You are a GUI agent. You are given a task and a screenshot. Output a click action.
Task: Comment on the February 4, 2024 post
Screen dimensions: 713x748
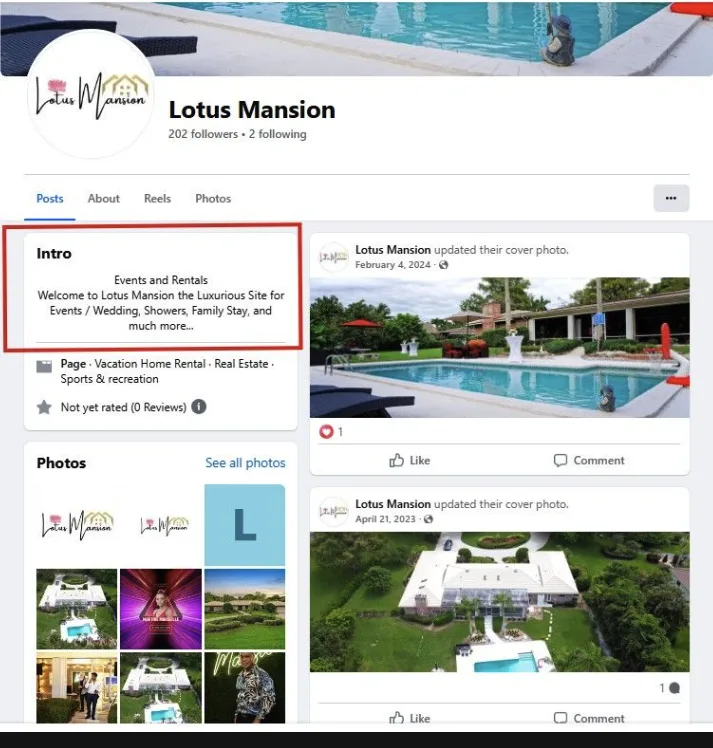click(589, 460)
